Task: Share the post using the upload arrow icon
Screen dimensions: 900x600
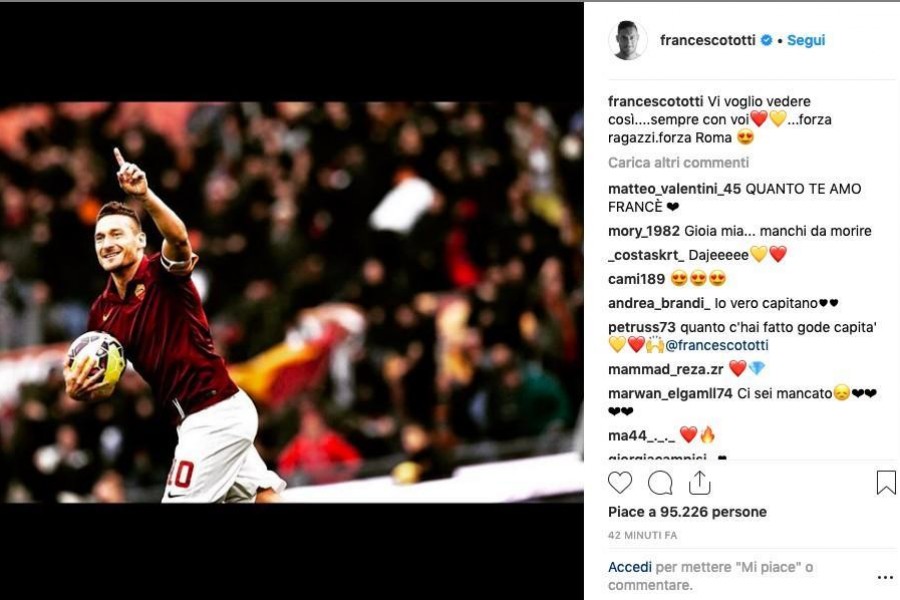Action: [700, 482]
